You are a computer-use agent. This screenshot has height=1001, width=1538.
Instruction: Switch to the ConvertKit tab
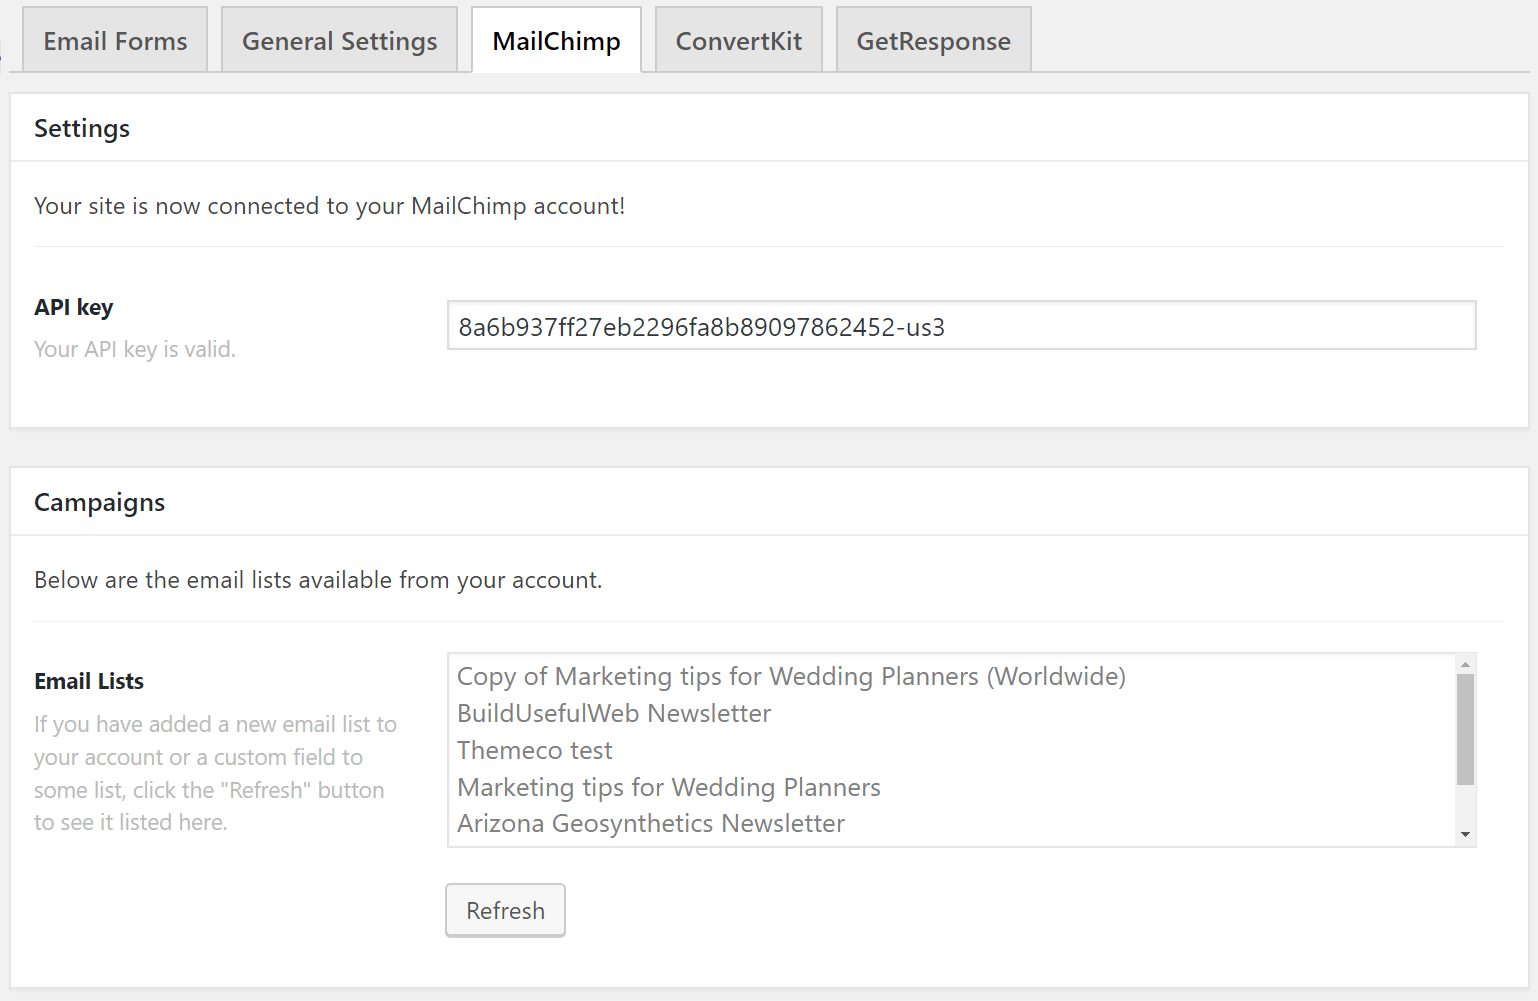coord(738,40)
